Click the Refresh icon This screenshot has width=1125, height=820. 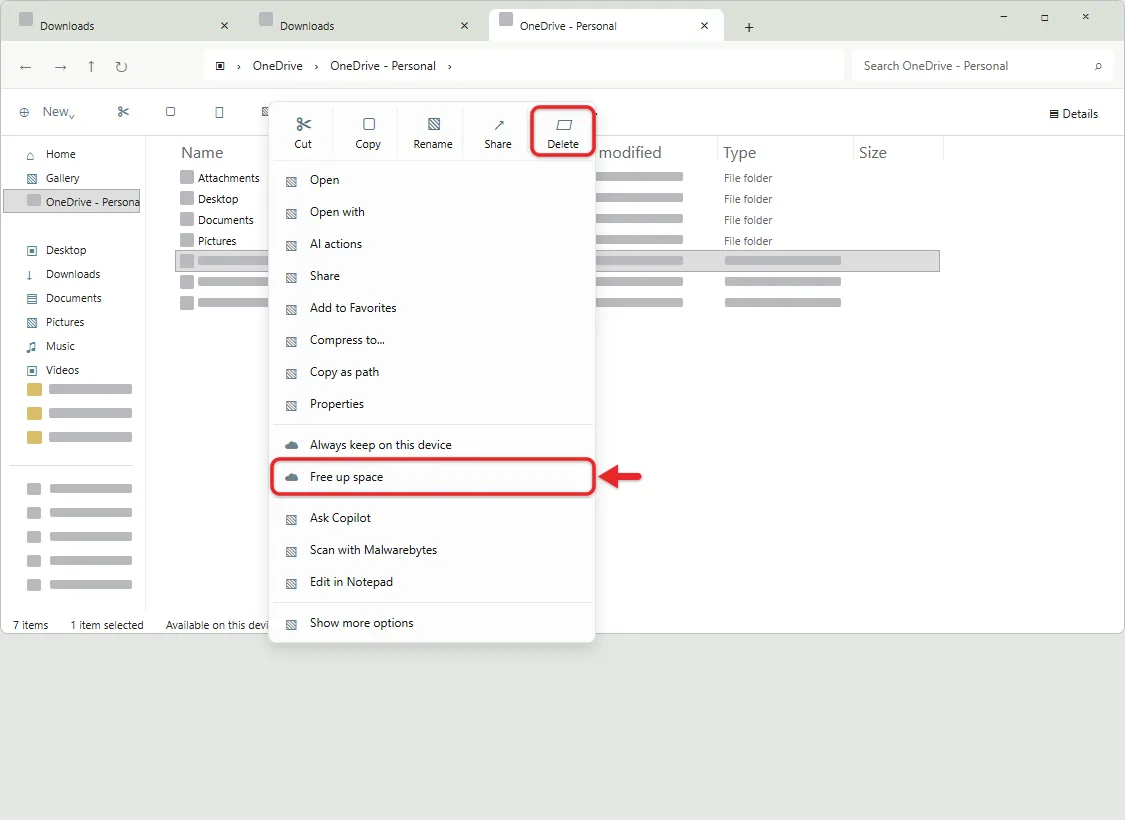[121, 67]
